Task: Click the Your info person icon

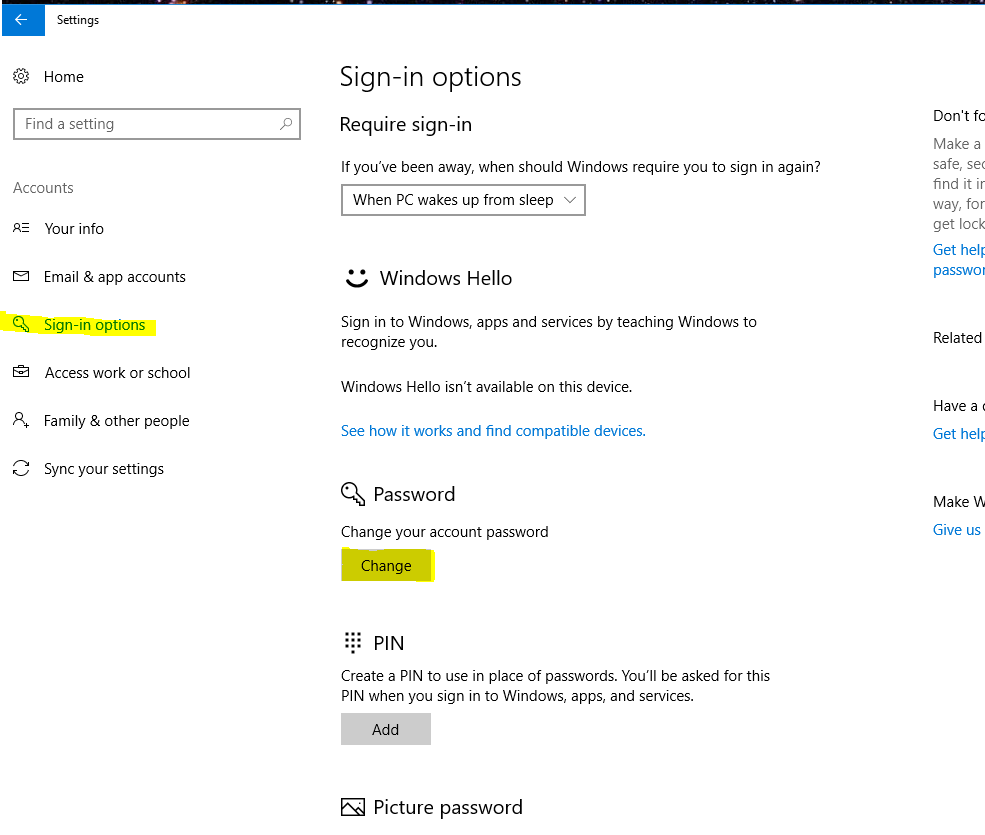Action: point(21,229)
